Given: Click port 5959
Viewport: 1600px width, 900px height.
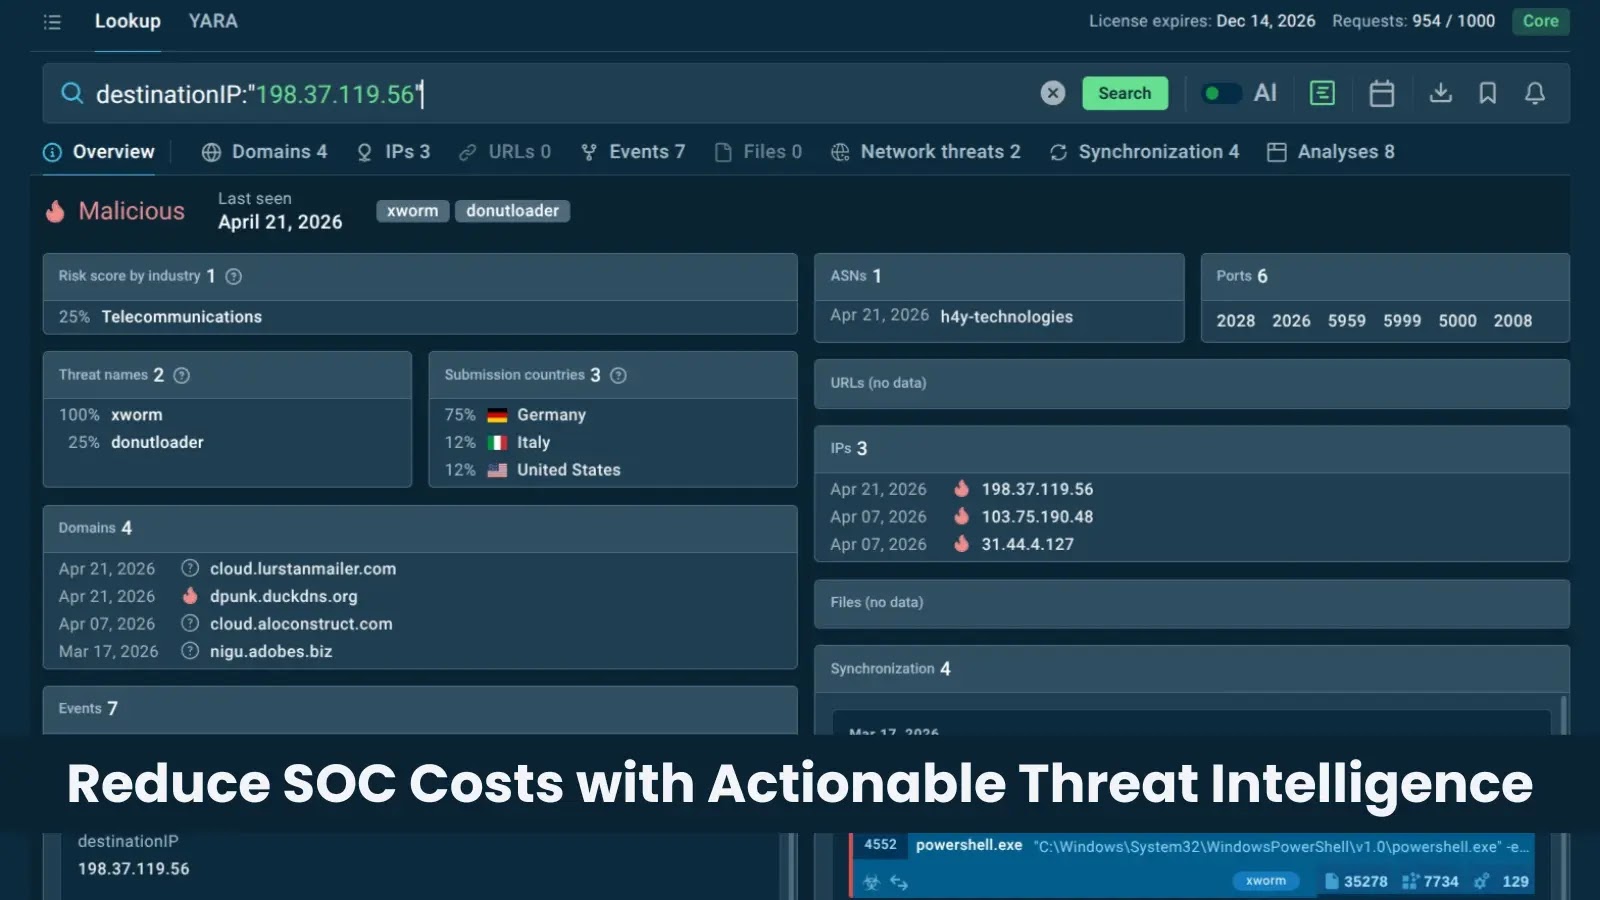Looking at the screenshot, I should (1346, 321).
